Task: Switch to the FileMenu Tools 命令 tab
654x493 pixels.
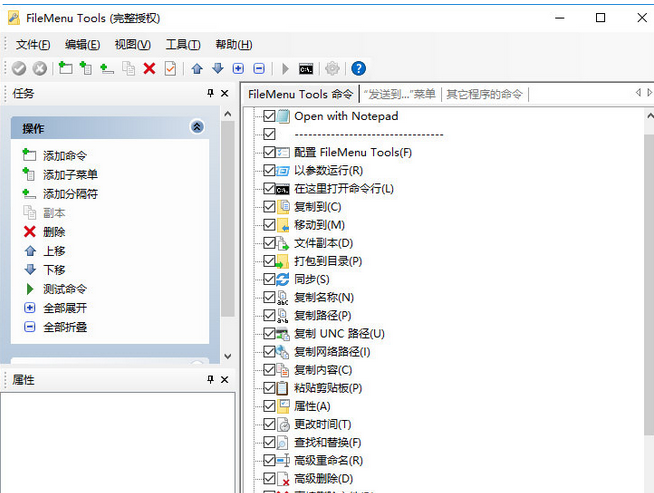Action: click(300, 94)
